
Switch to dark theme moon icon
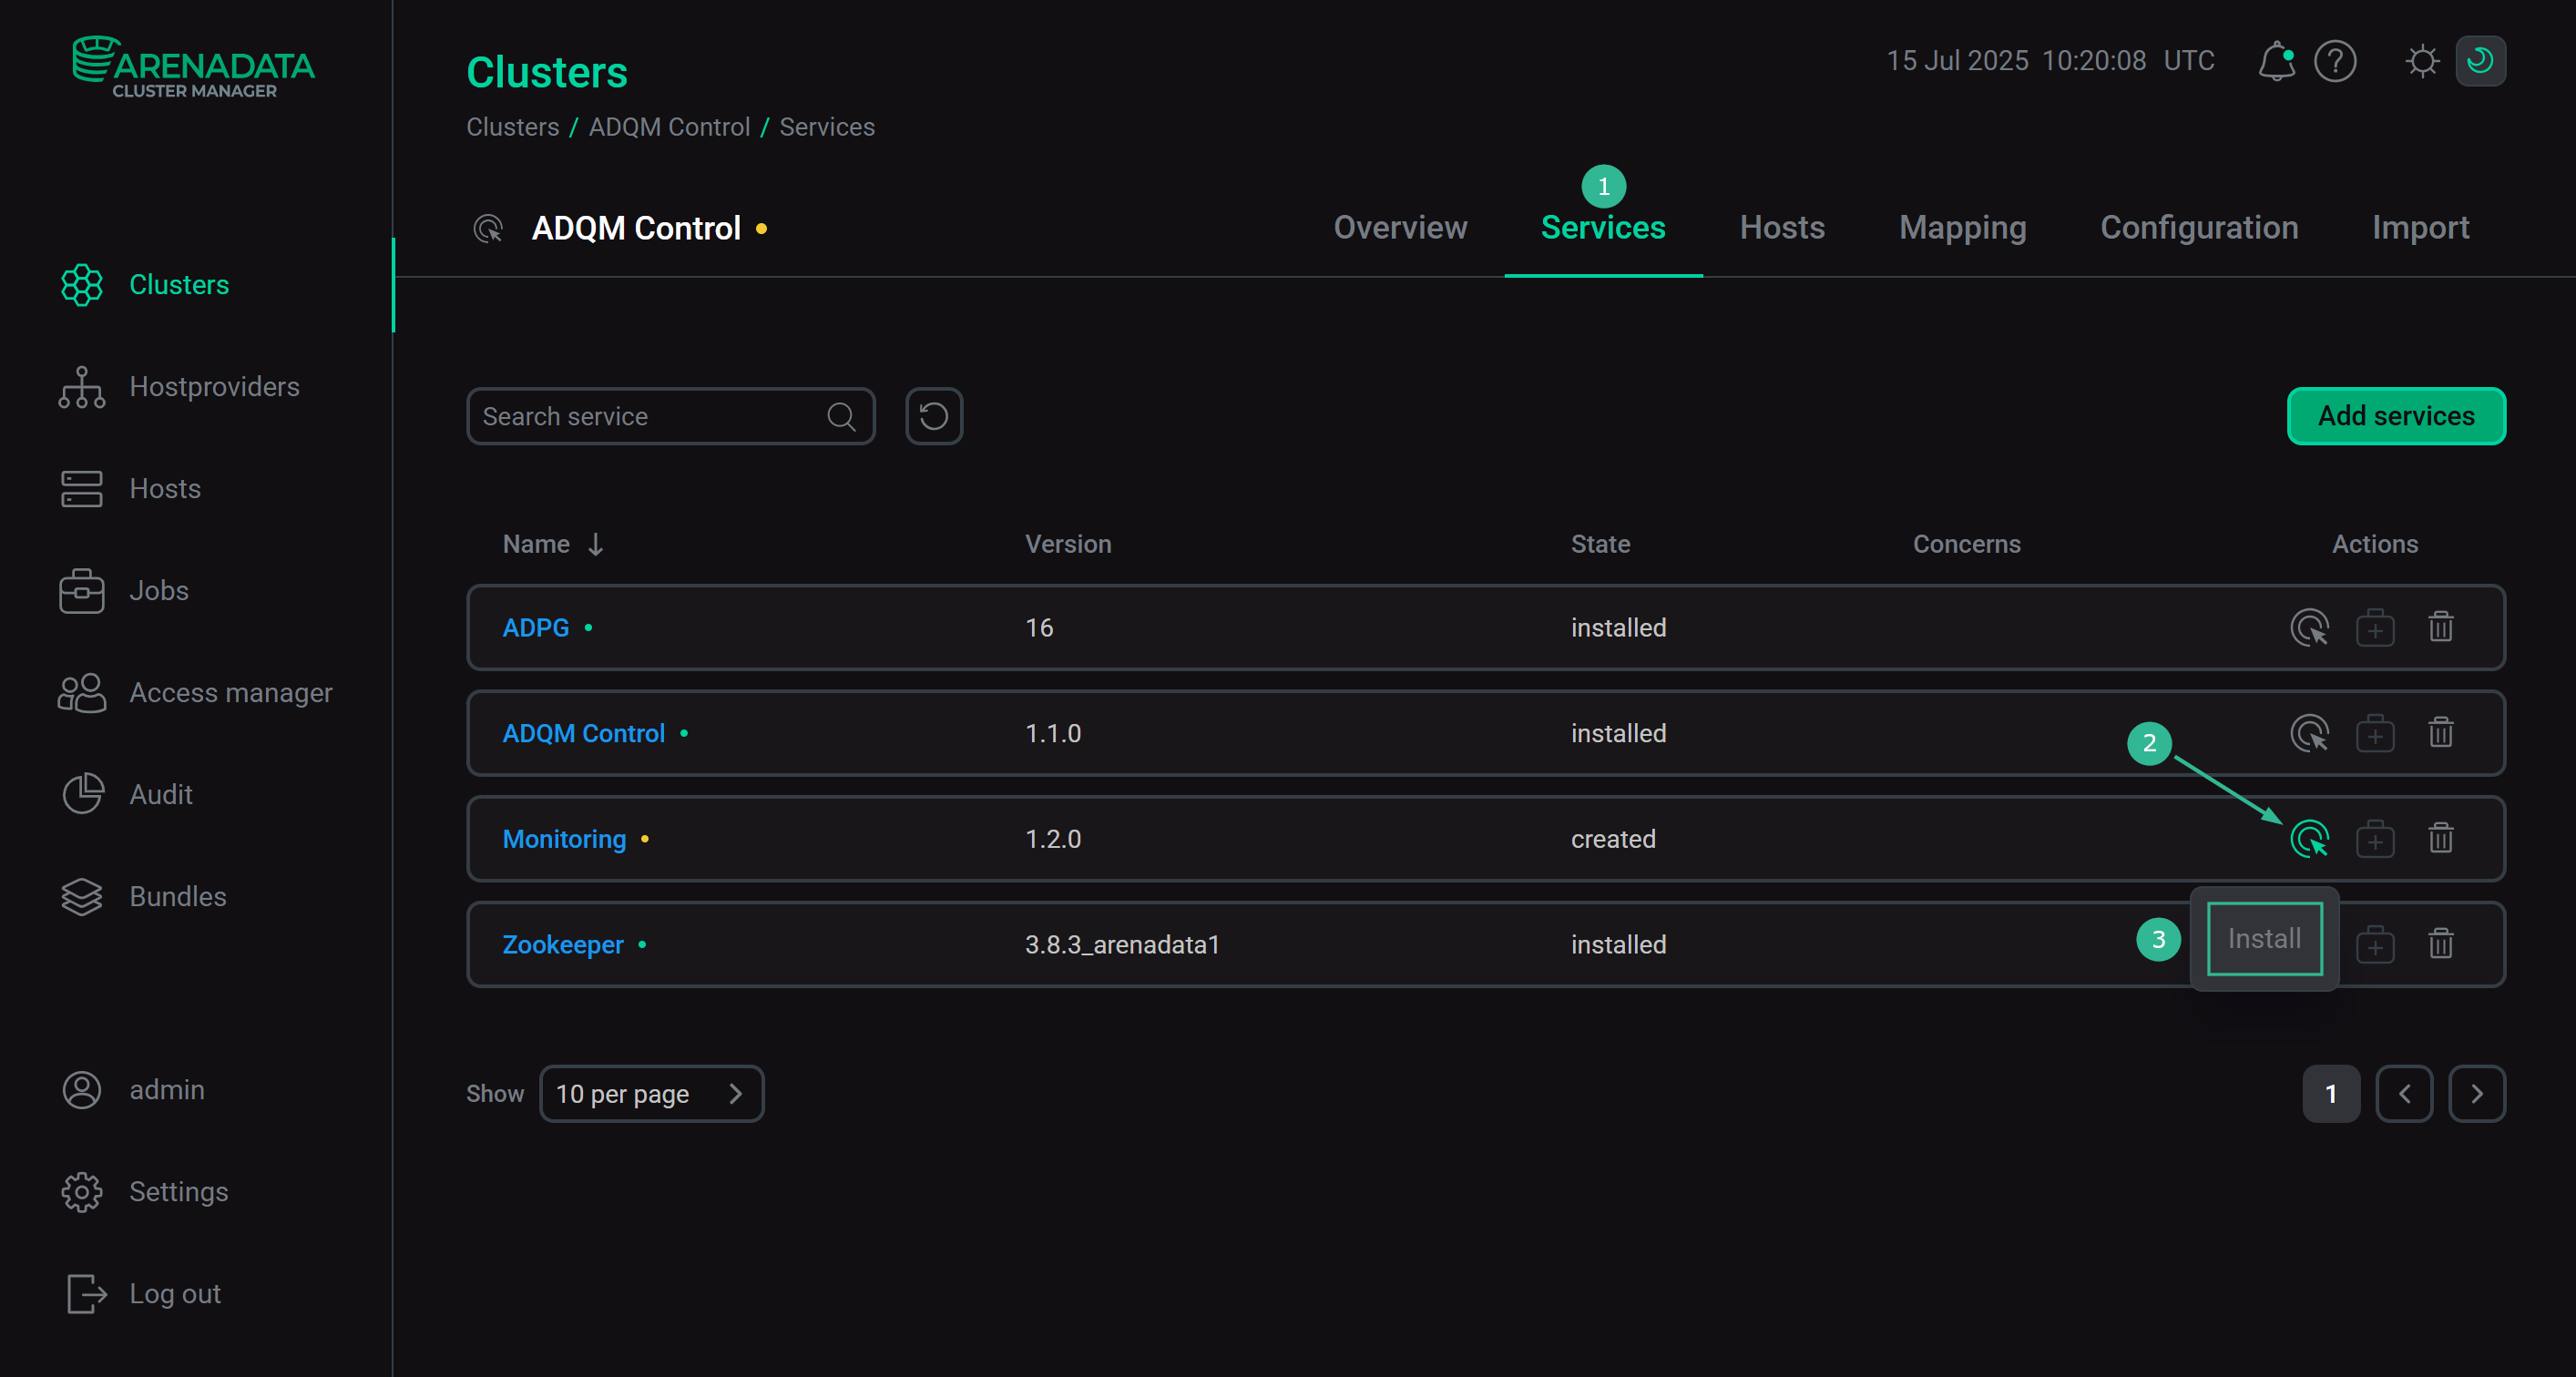(2480, 61)
